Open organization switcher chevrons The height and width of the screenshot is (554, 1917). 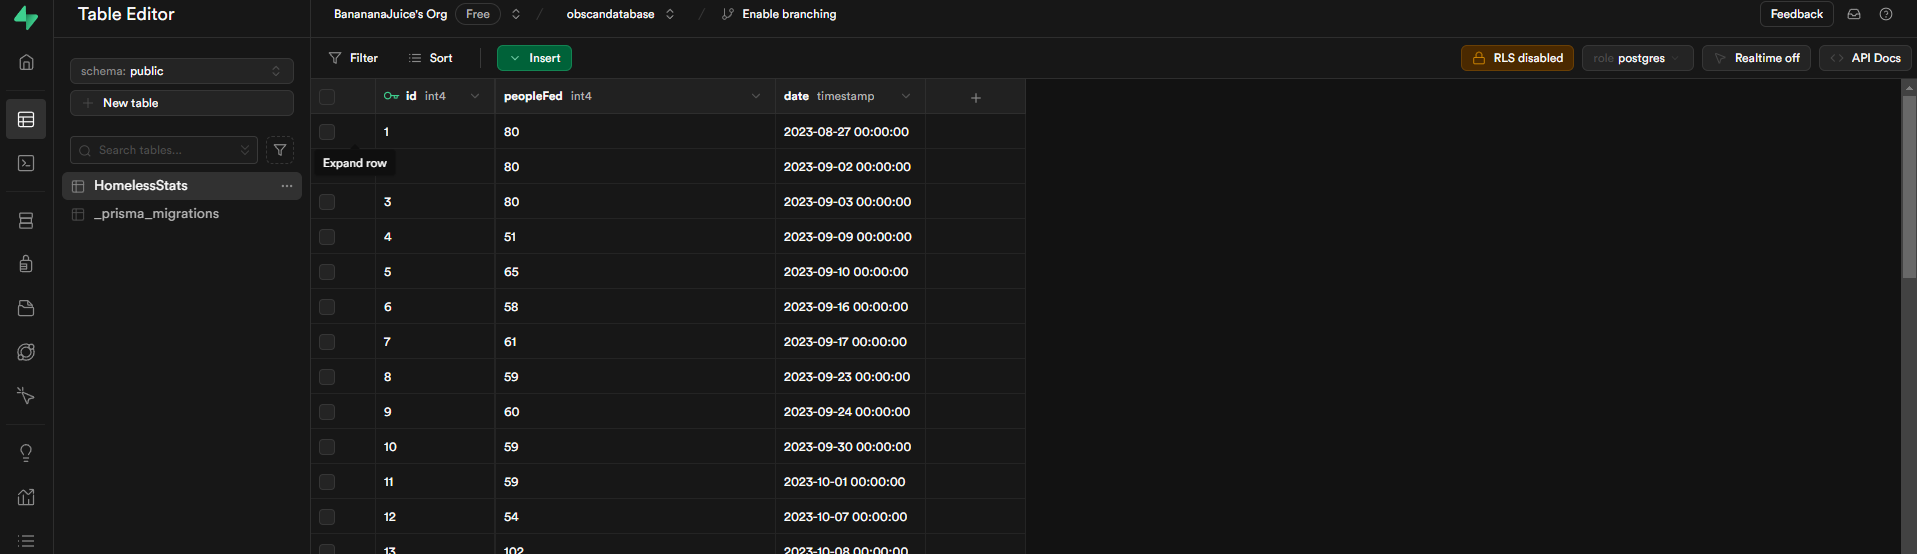pos(516,14)
